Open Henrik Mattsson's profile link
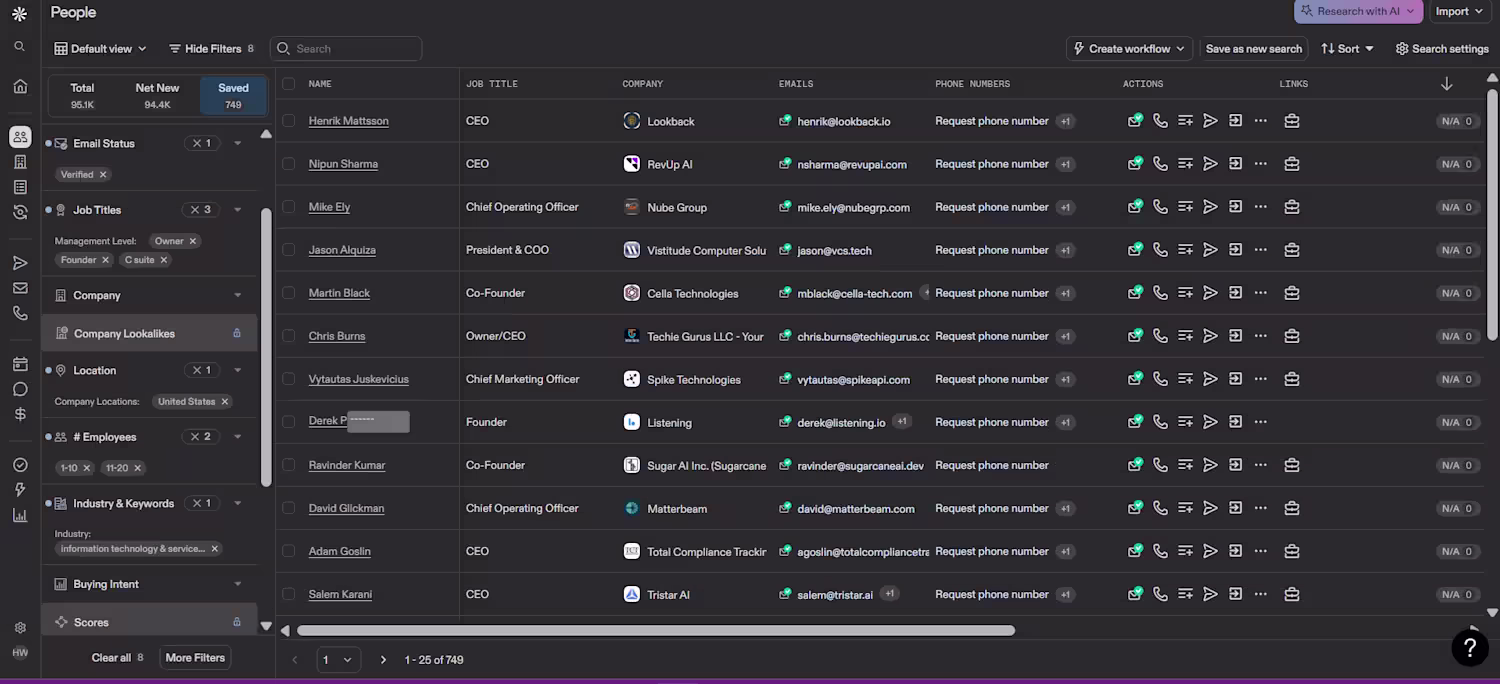Image resolution: width=1500 pixels, height=684 pixels. (x=348, y=121)
